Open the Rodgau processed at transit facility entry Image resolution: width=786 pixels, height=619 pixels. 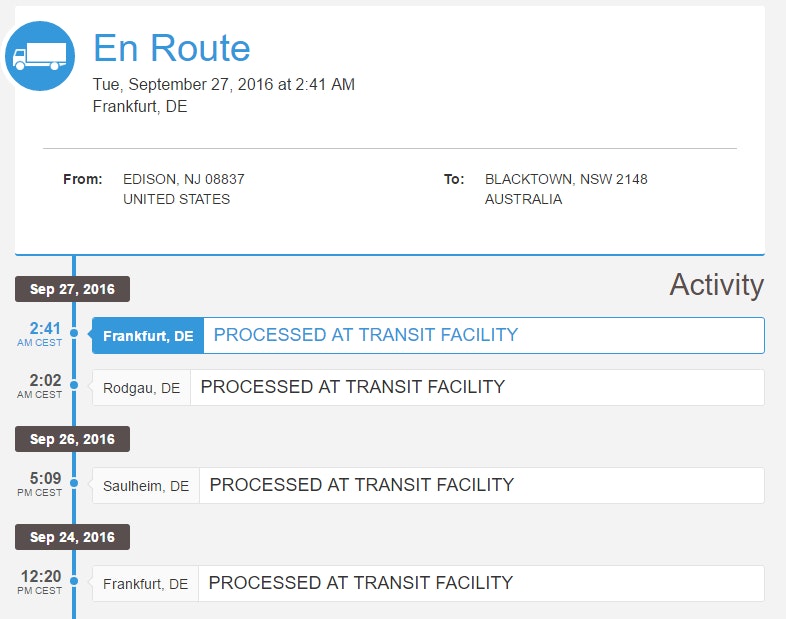pyautogui.click(x=352, y=387)
